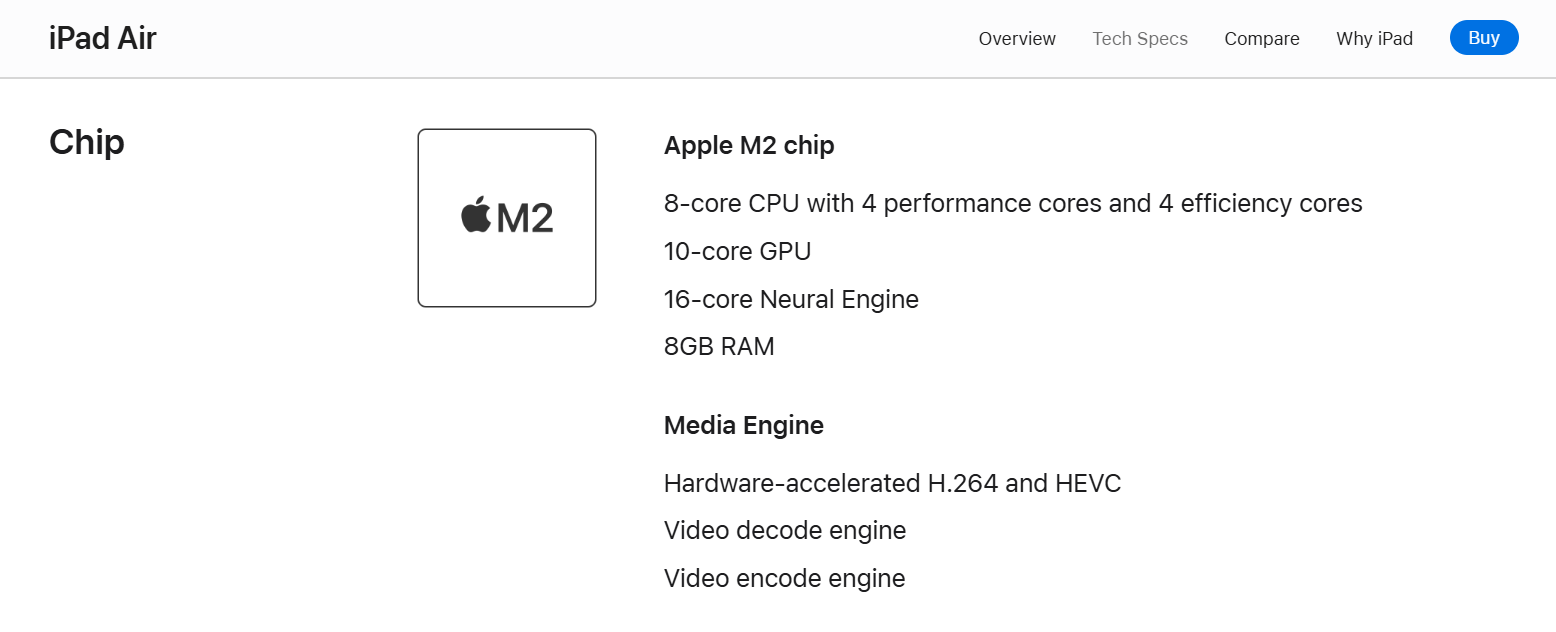This screenshot has height=632, width=1556.
Task: Click the 8GB RAM spec
Action: 719,347
